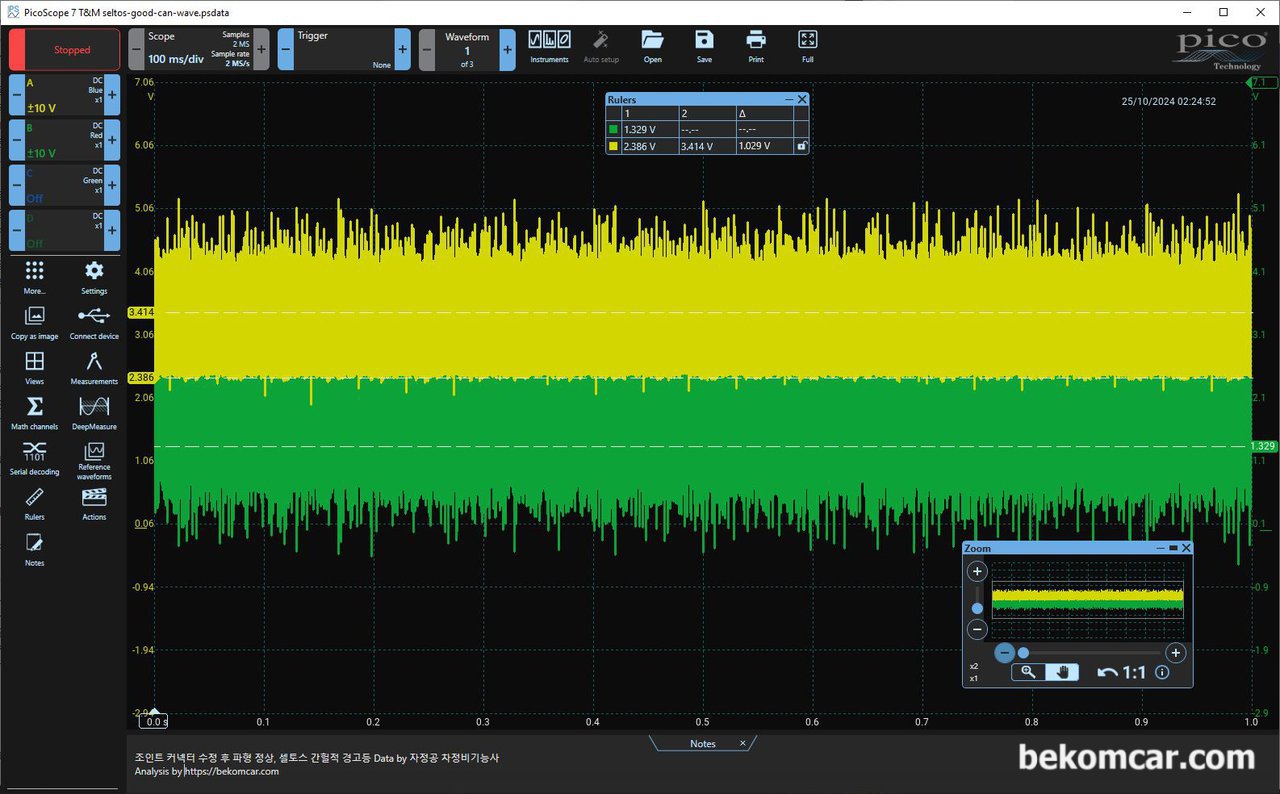
Task: Open Channel D Off options
Action: [64, 230]
